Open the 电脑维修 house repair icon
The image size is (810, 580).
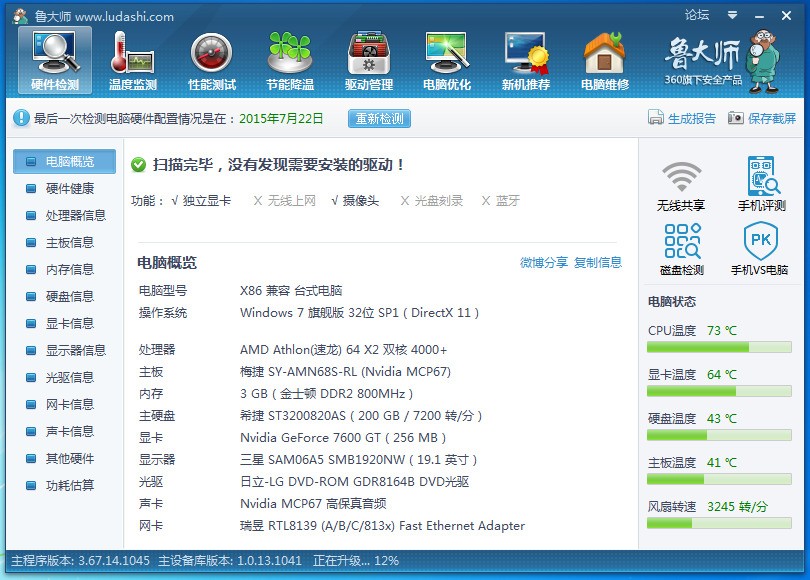[x=605, y=60]
